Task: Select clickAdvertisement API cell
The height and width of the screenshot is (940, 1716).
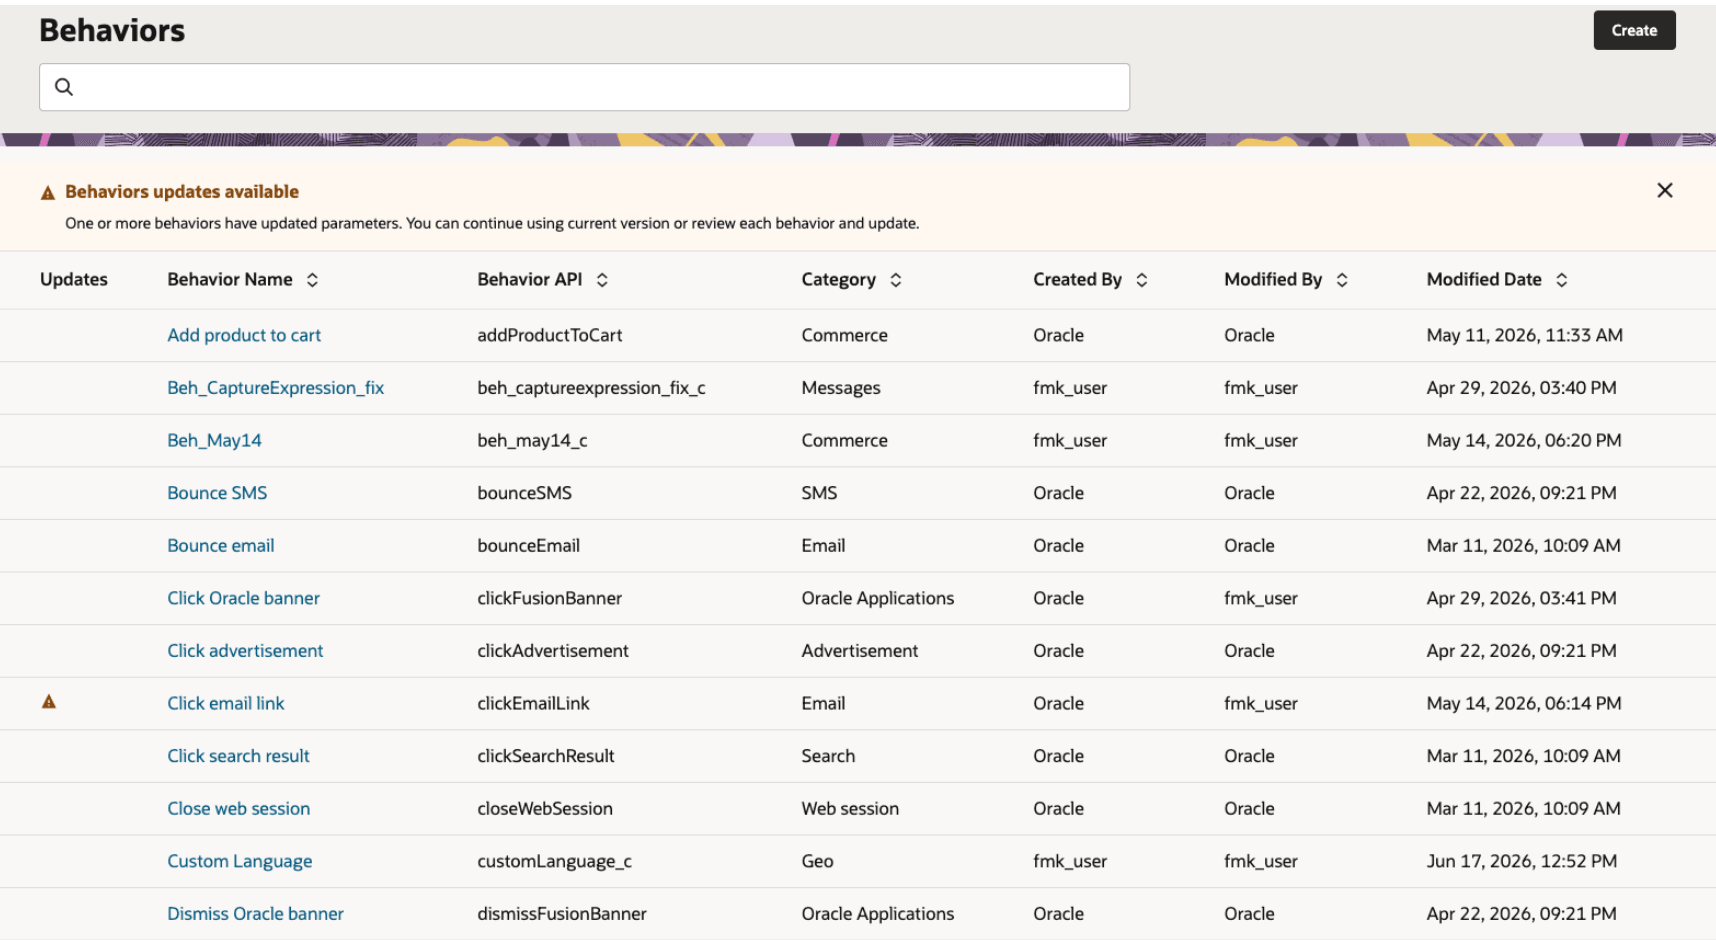Action: (x=553, y=651)
